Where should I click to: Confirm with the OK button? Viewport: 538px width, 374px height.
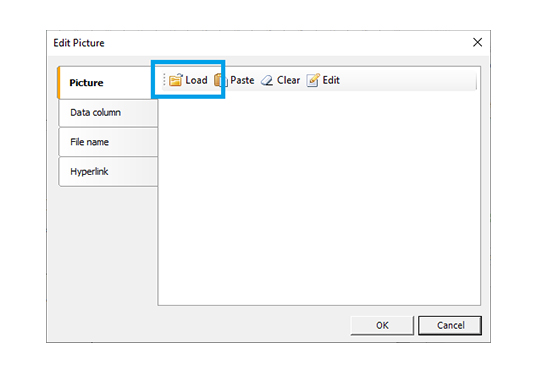click(x=382, y=325)
